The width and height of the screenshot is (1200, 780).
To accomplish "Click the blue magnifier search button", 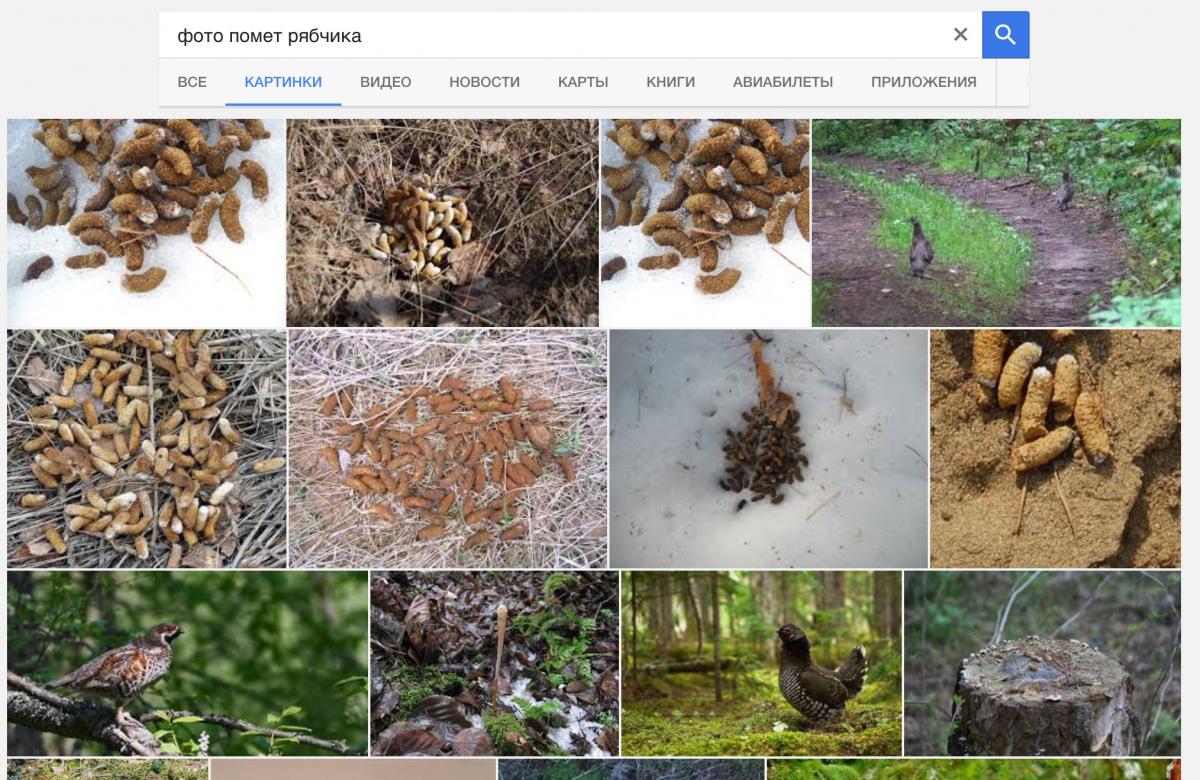I will coord(1005,35).
